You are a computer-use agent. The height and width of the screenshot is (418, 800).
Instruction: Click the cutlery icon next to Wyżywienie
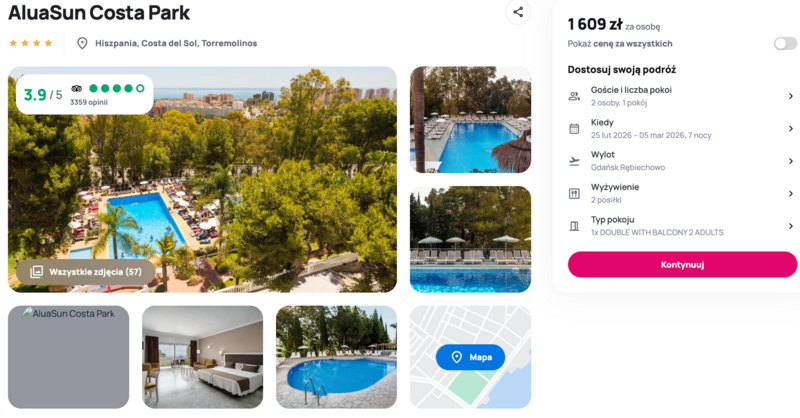pyautogui.click(x=574, y=193)
